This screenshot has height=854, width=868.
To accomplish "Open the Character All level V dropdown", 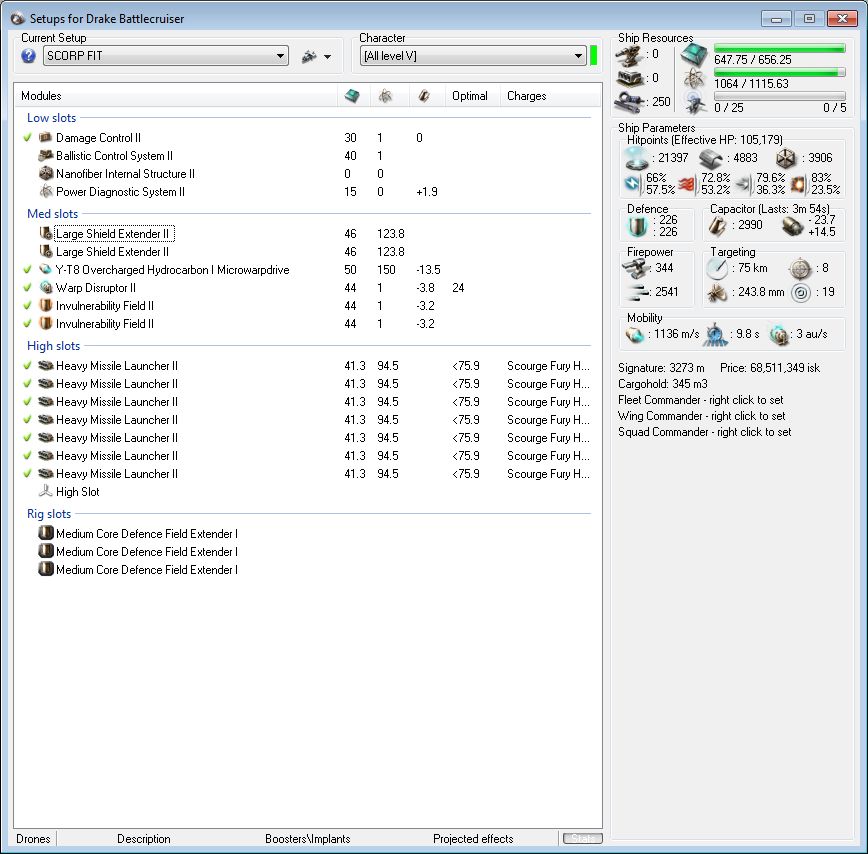I will (x=473, y=56).
